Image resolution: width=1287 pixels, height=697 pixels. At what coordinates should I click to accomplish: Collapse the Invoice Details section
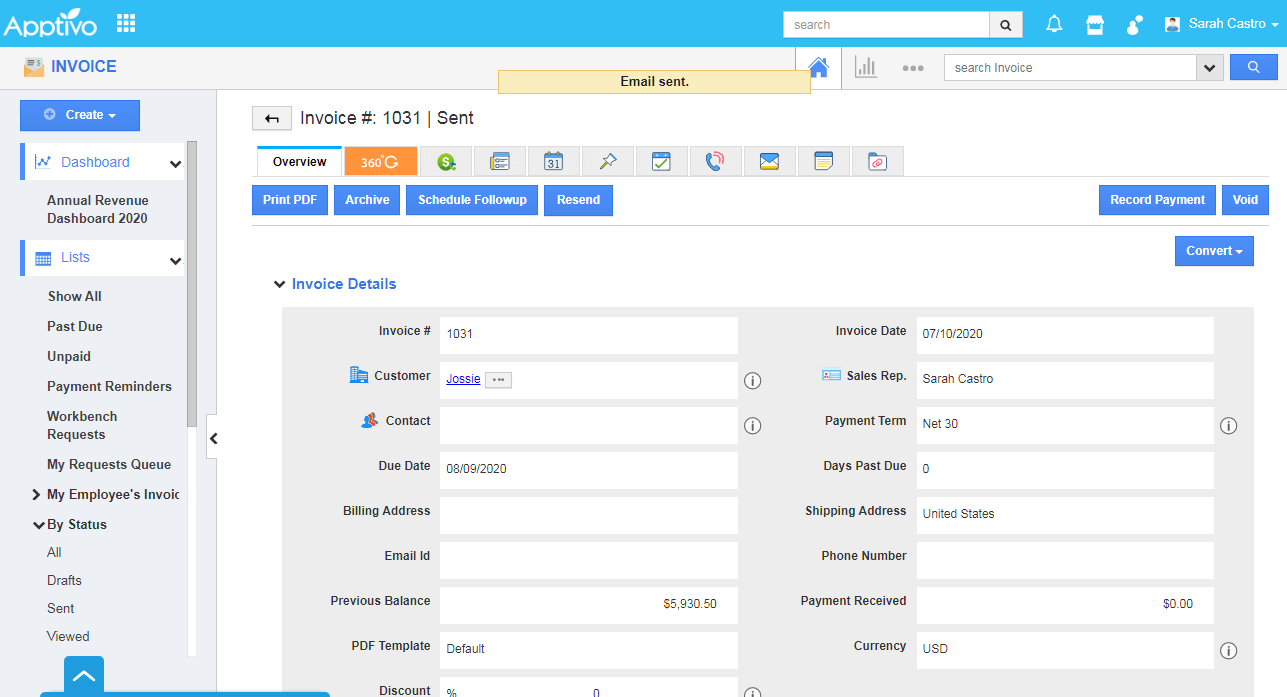tap(279, 284)
